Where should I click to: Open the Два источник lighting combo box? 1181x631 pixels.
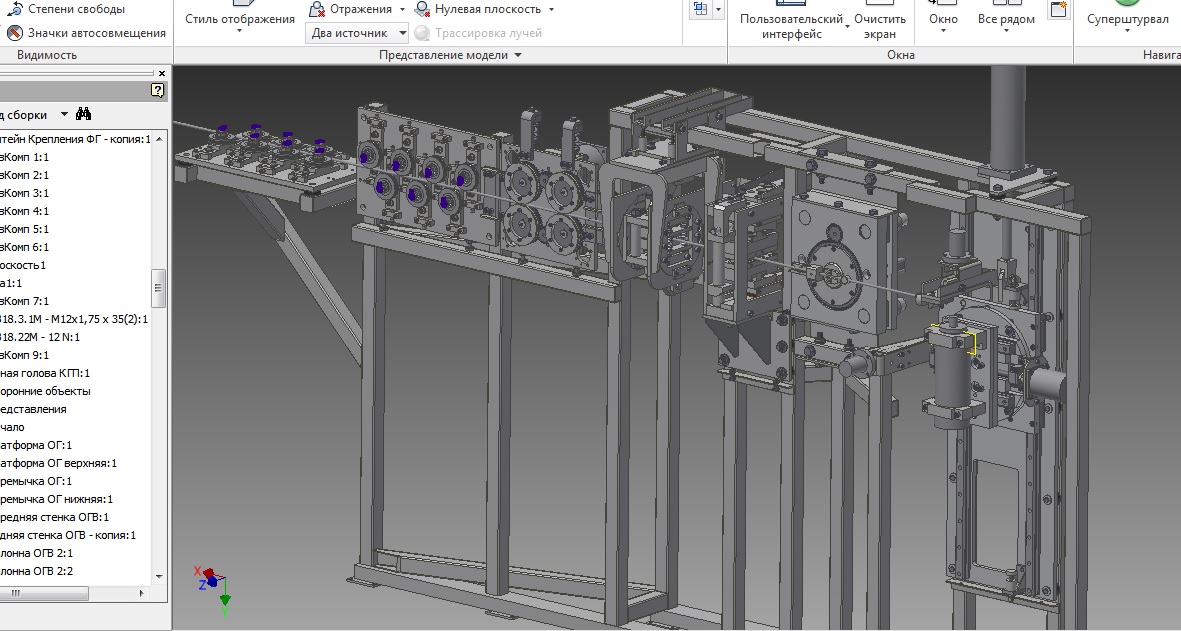pyautogui.click(x=357, y=33)
